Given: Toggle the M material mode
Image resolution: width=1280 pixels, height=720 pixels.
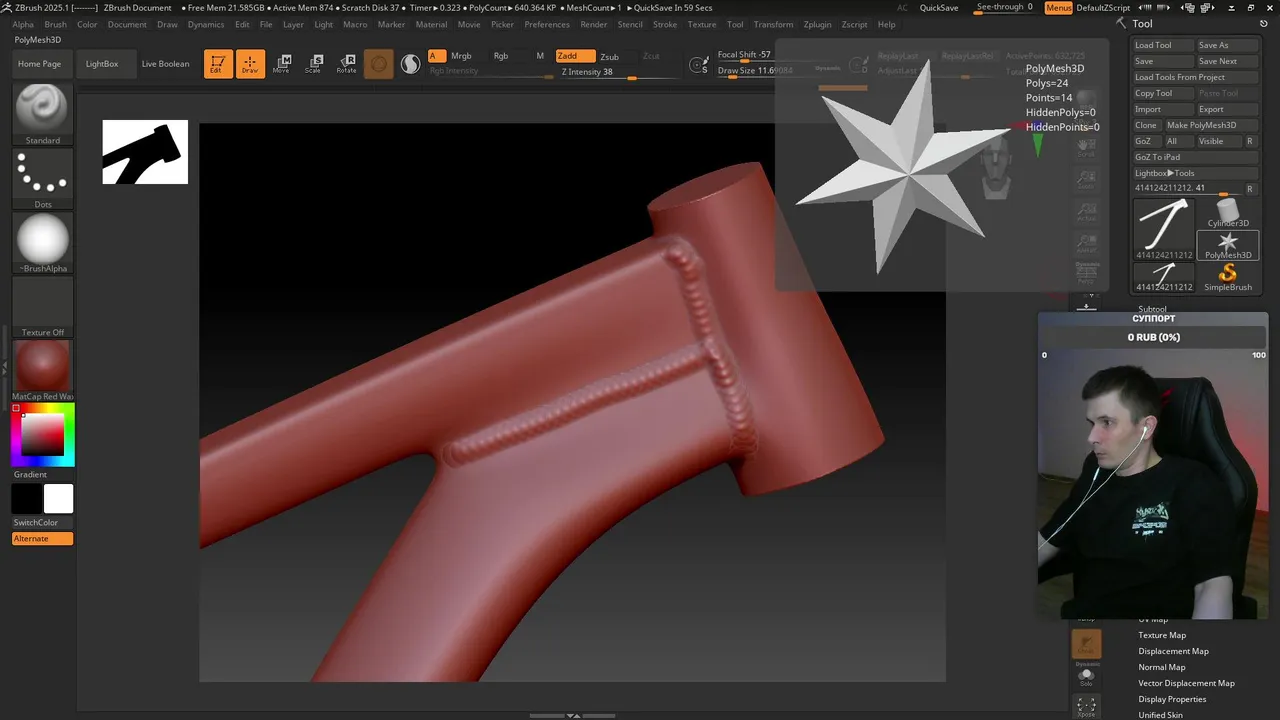Looking at the screenshot, I should [x=540, y=56].
